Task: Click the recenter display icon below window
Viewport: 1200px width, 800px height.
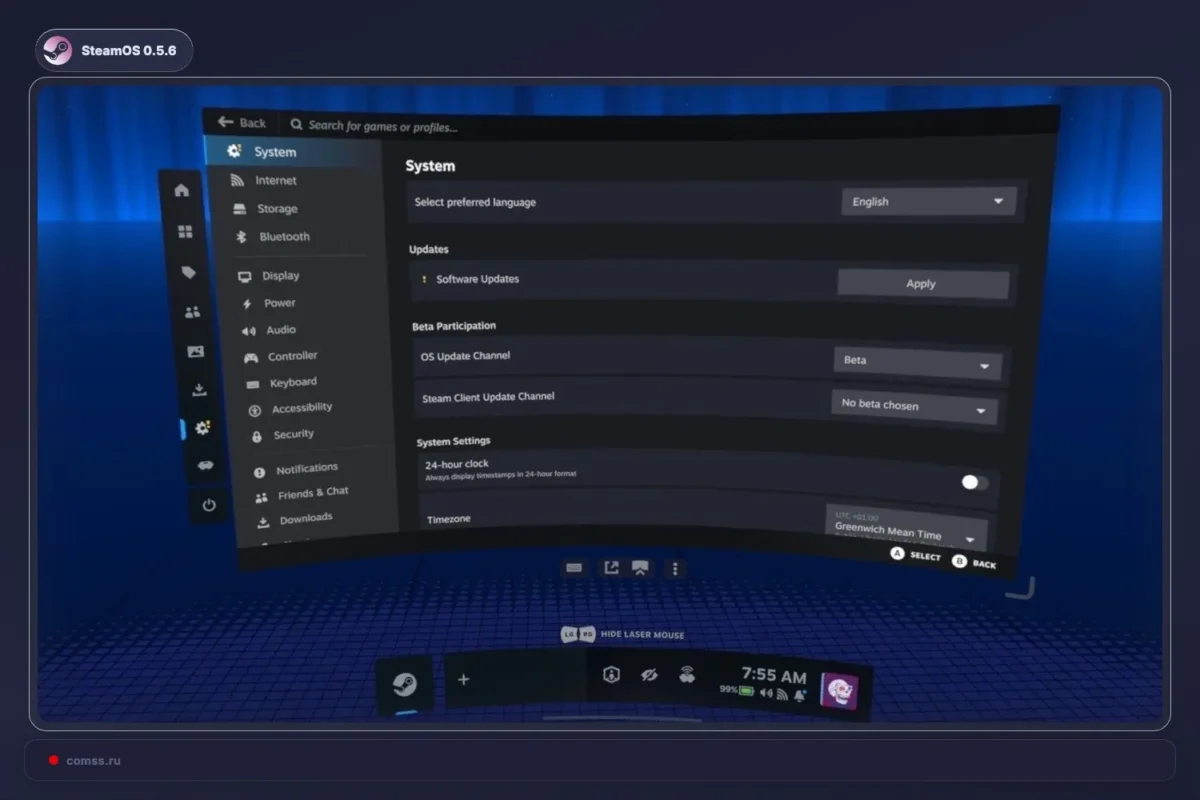Action: (x=641, y=567)
